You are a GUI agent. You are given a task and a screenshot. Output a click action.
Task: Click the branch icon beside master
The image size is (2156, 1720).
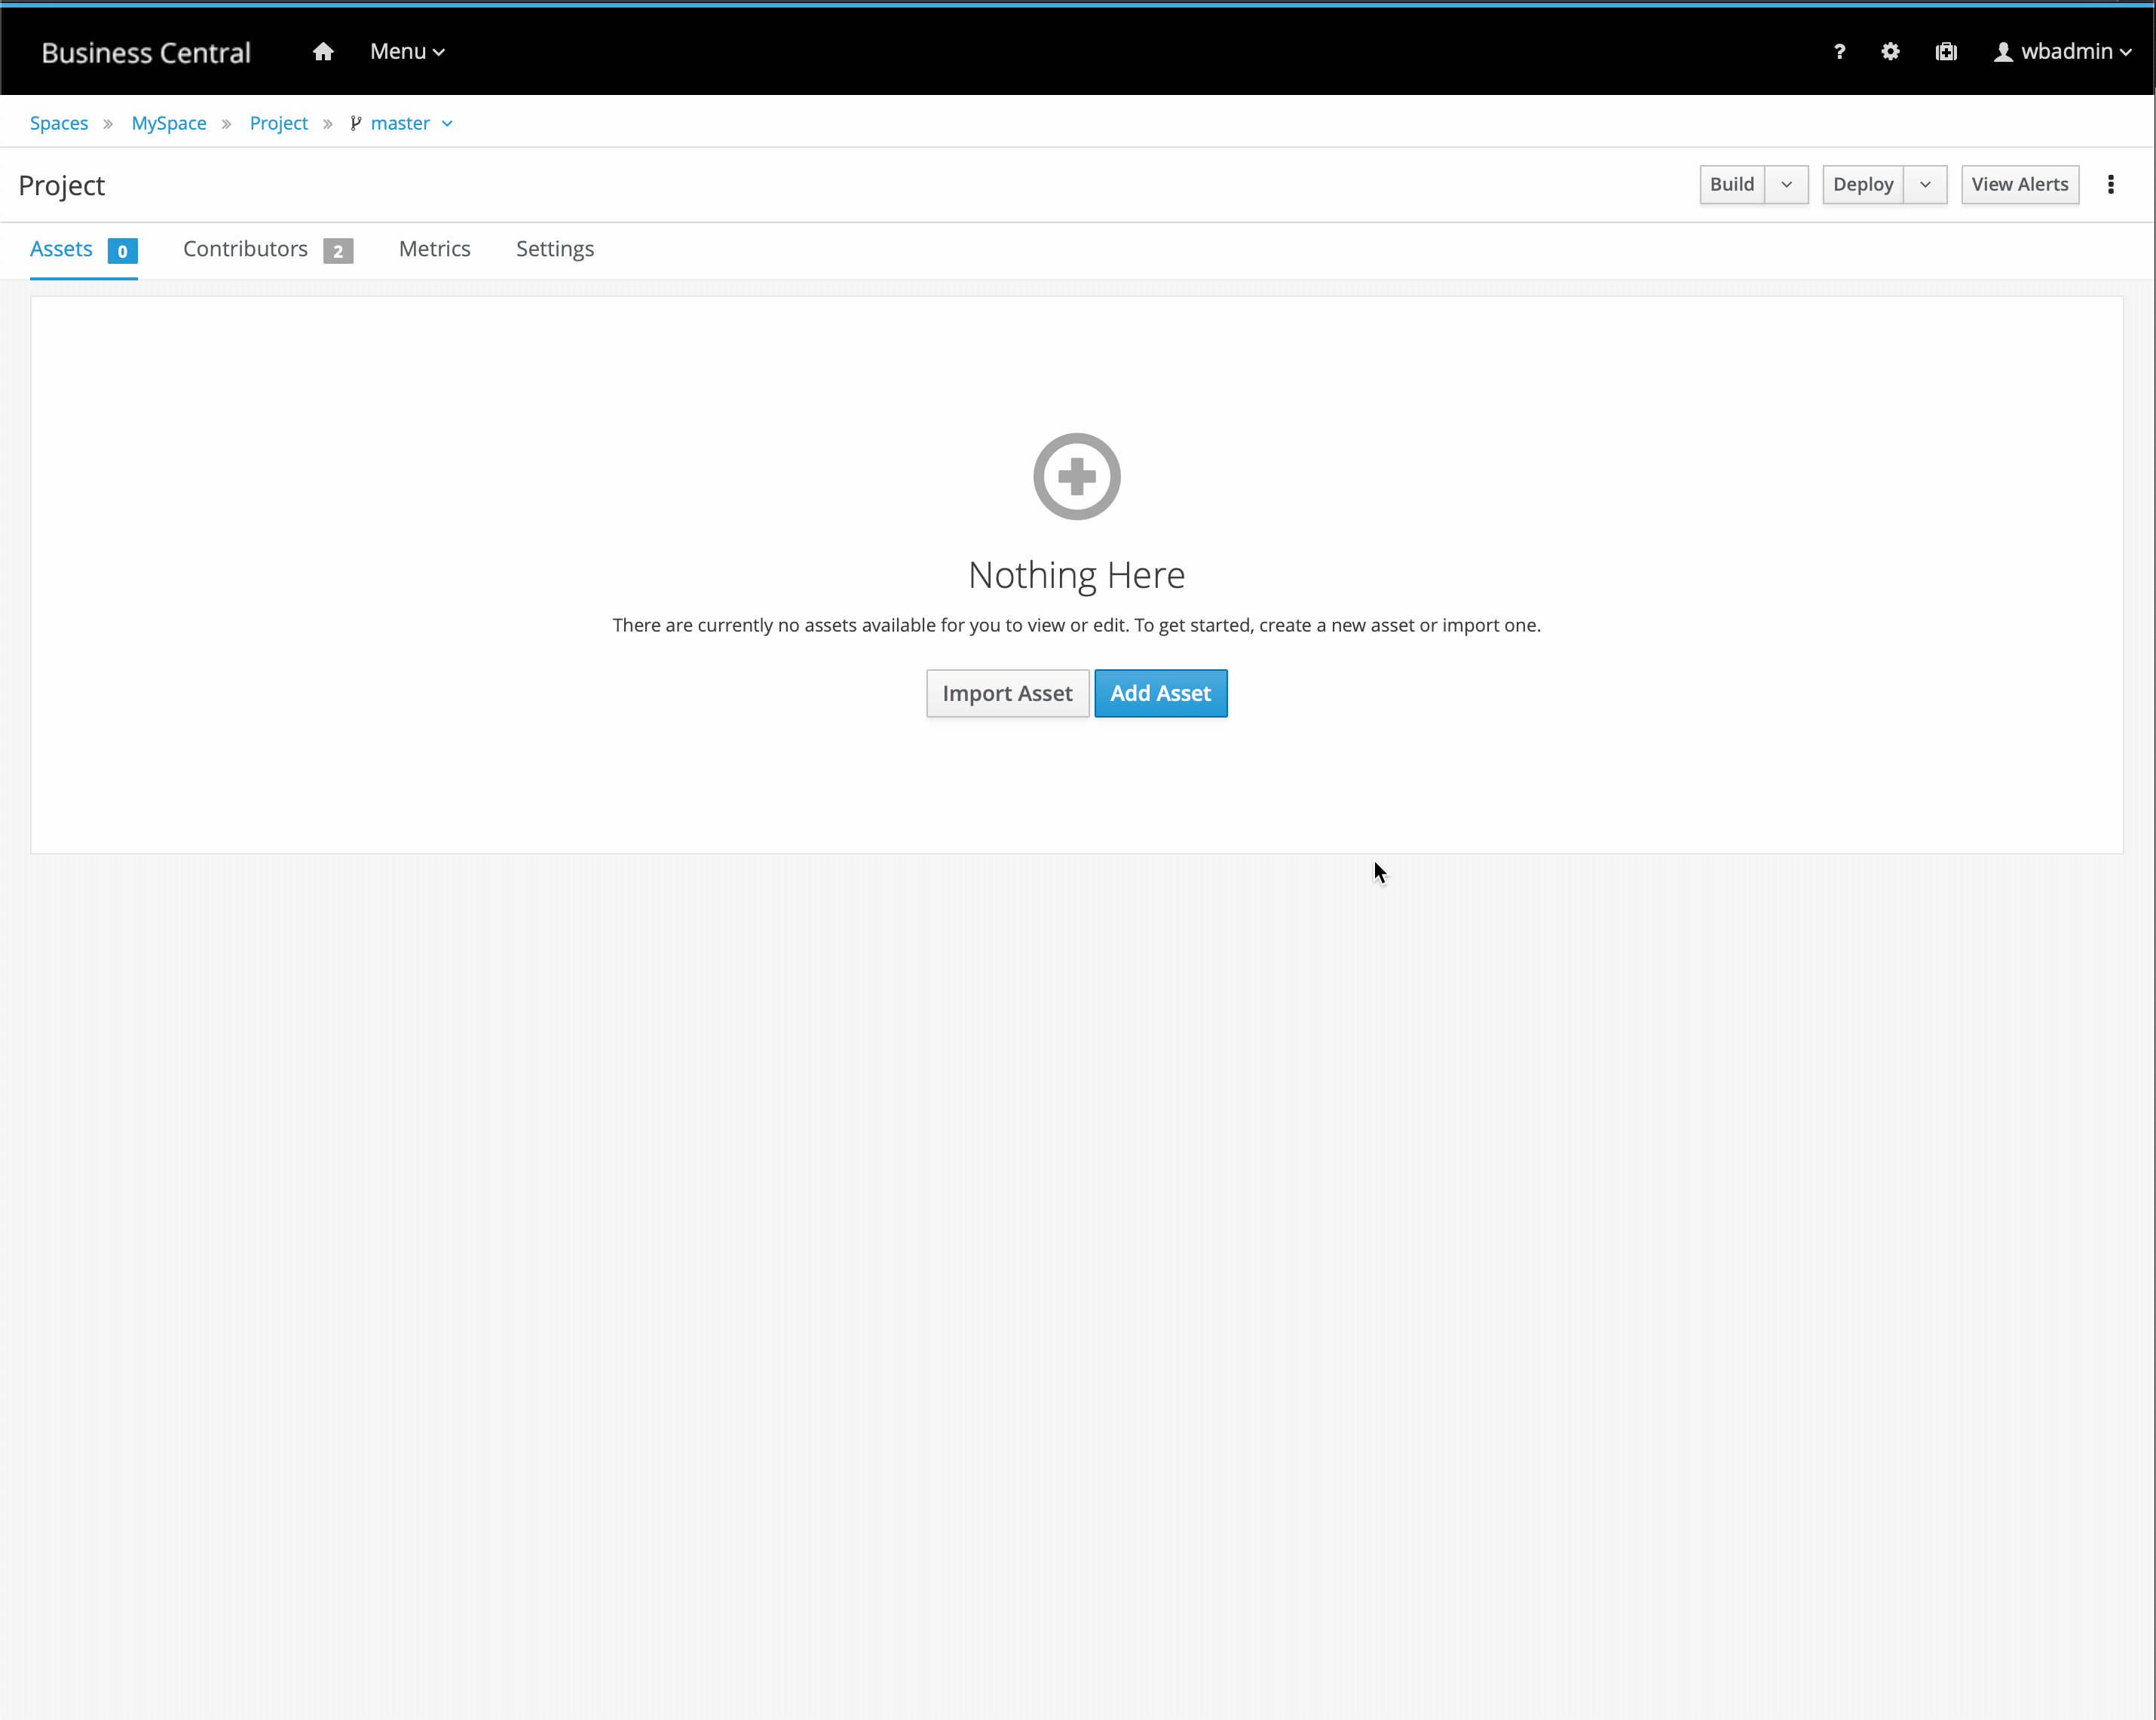(x=356, y=123)
